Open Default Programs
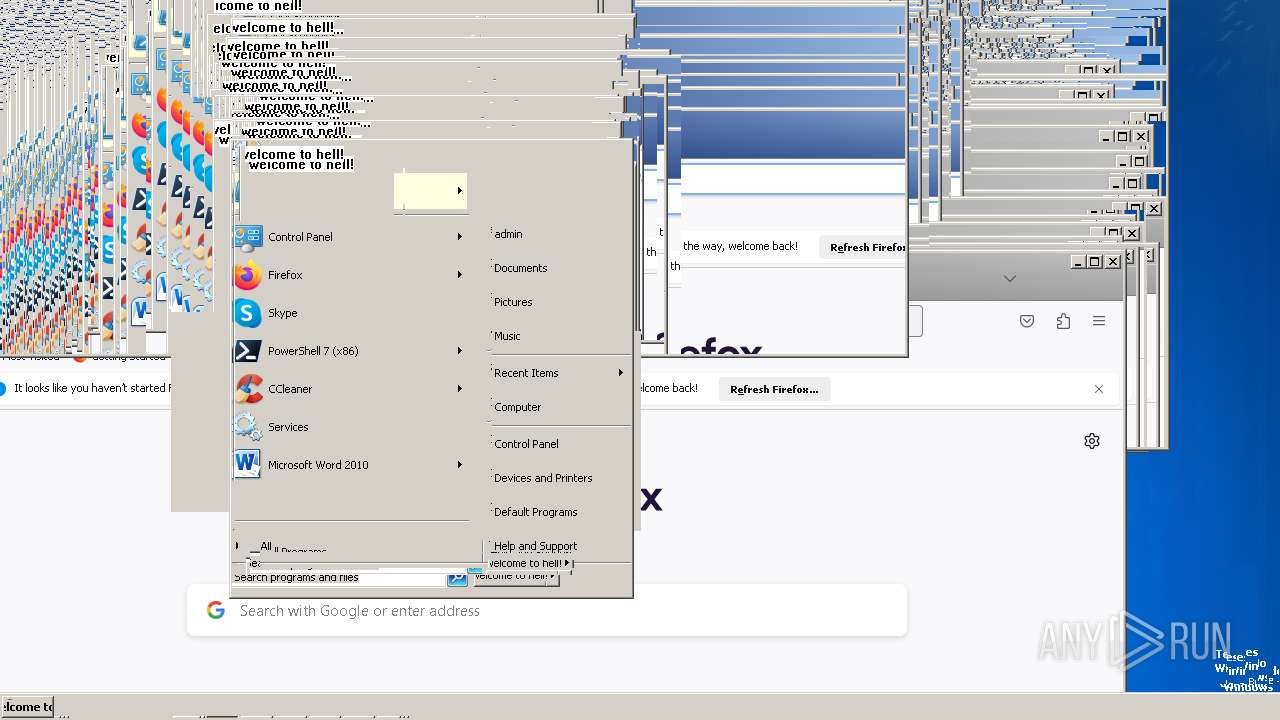The image size is (1280, 720). (535, 512)
